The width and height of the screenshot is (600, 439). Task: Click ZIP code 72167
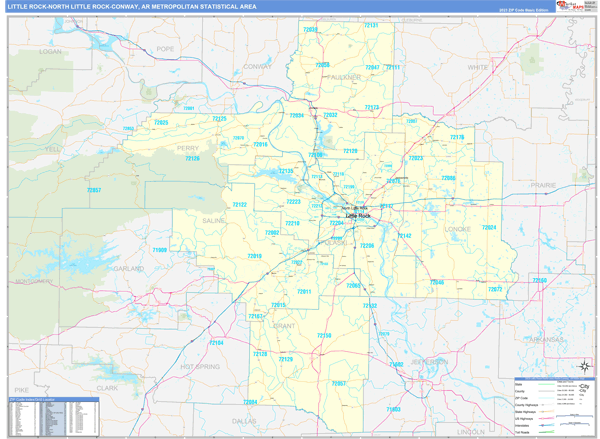(x=255, y=316)
